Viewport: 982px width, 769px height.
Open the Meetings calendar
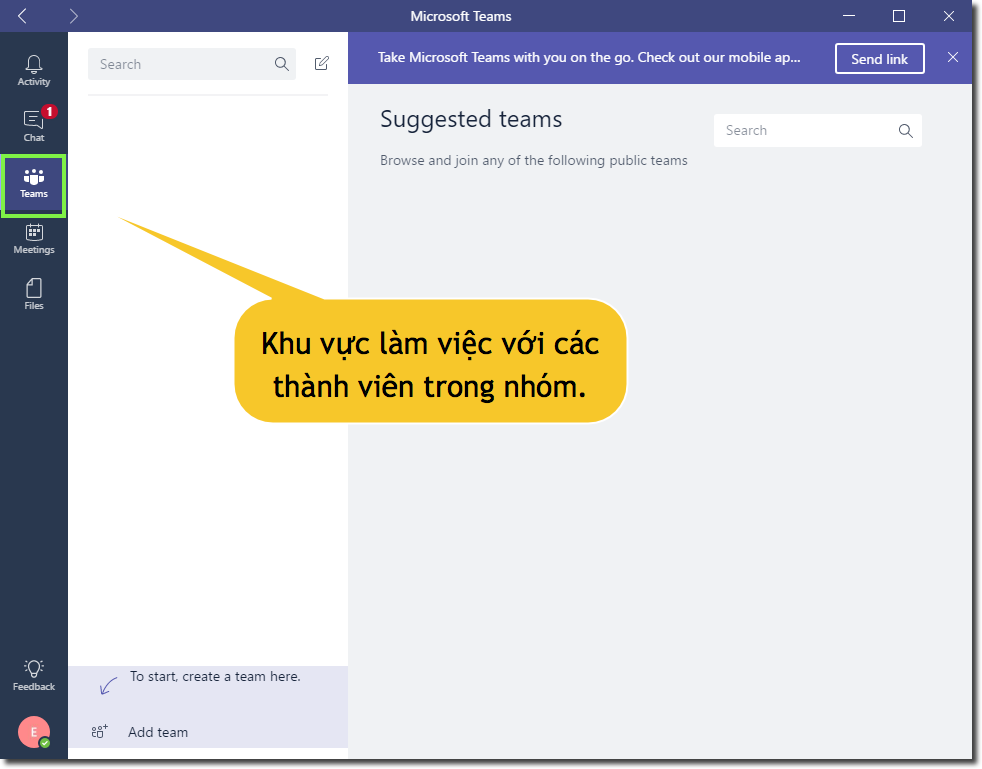point(33,238)
